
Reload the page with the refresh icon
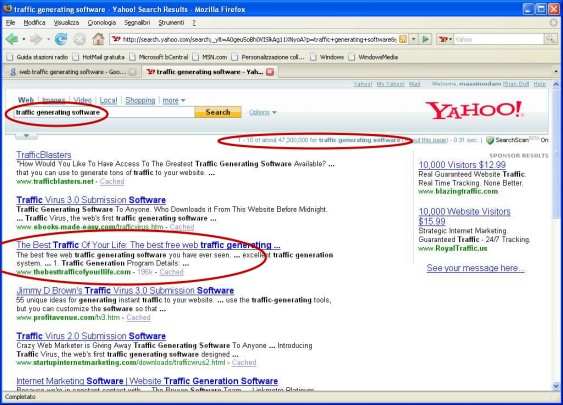(61, 39)
